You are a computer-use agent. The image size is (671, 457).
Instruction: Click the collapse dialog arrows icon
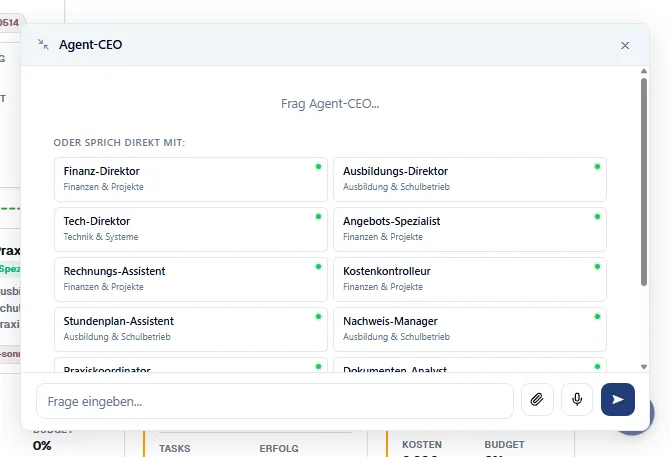click(42, 45)
